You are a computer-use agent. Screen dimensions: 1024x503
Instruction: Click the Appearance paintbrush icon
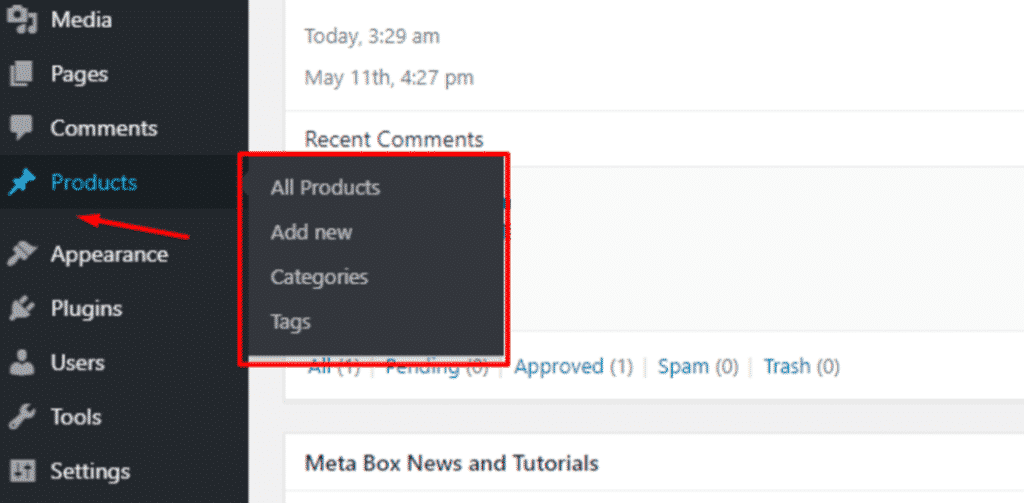22,254
